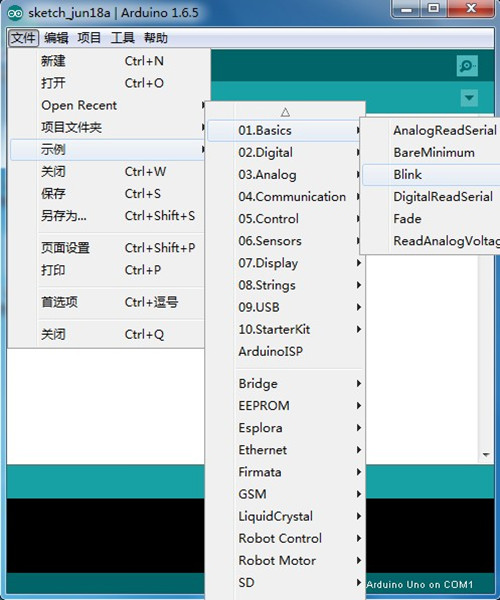Open the Esplora library examples
Screen dimensions: 500x600
point(285,428)
